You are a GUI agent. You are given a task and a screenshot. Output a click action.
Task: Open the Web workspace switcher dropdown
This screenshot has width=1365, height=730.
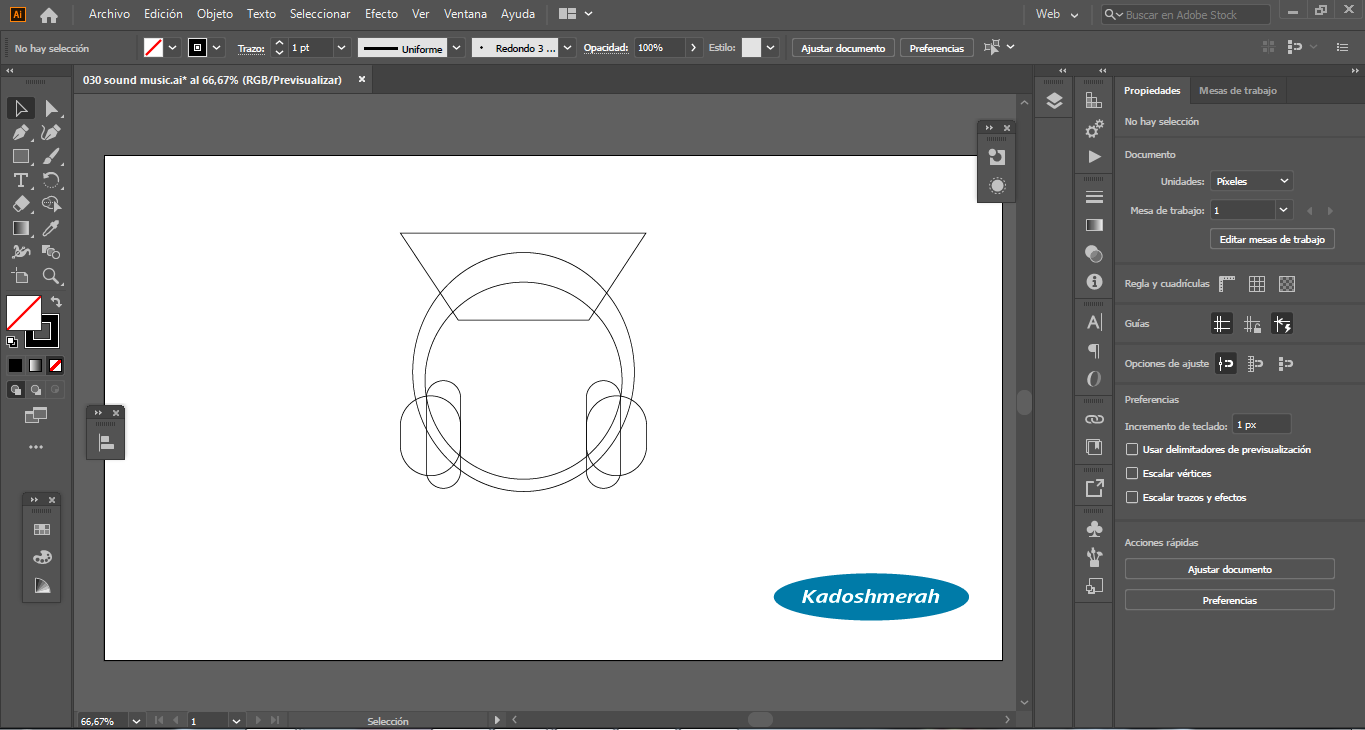point(1058,15)
